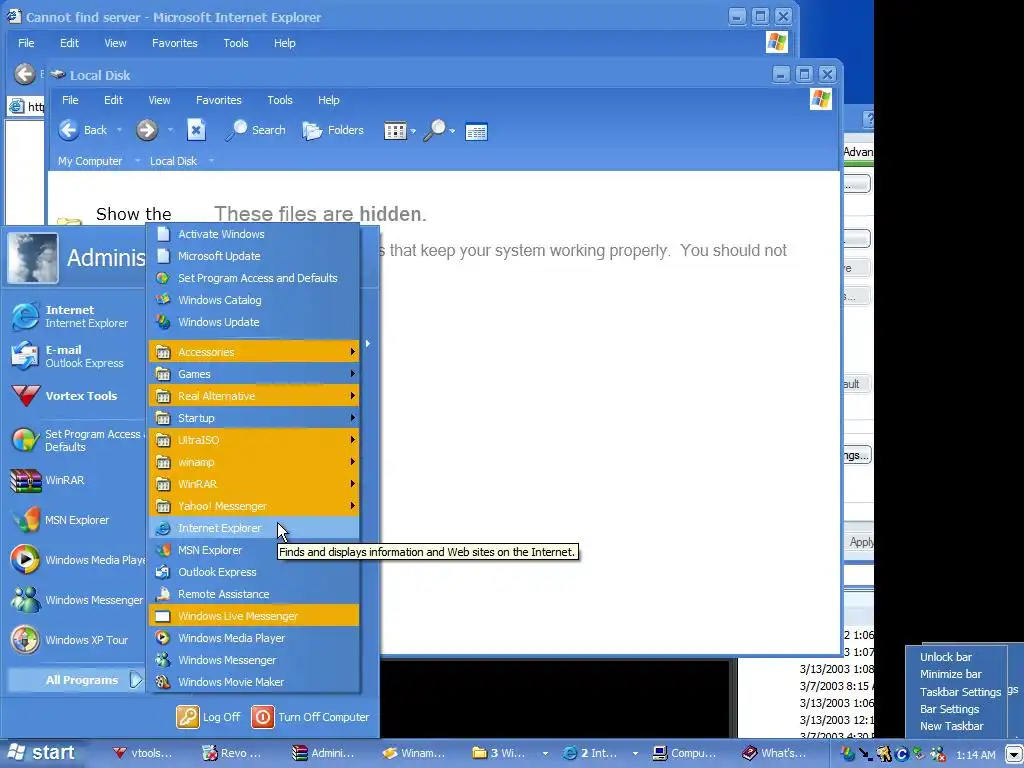Choose Unlock bar in taskbar popup
This screenshot has width=1024, height=768.
tap(946, 657)
